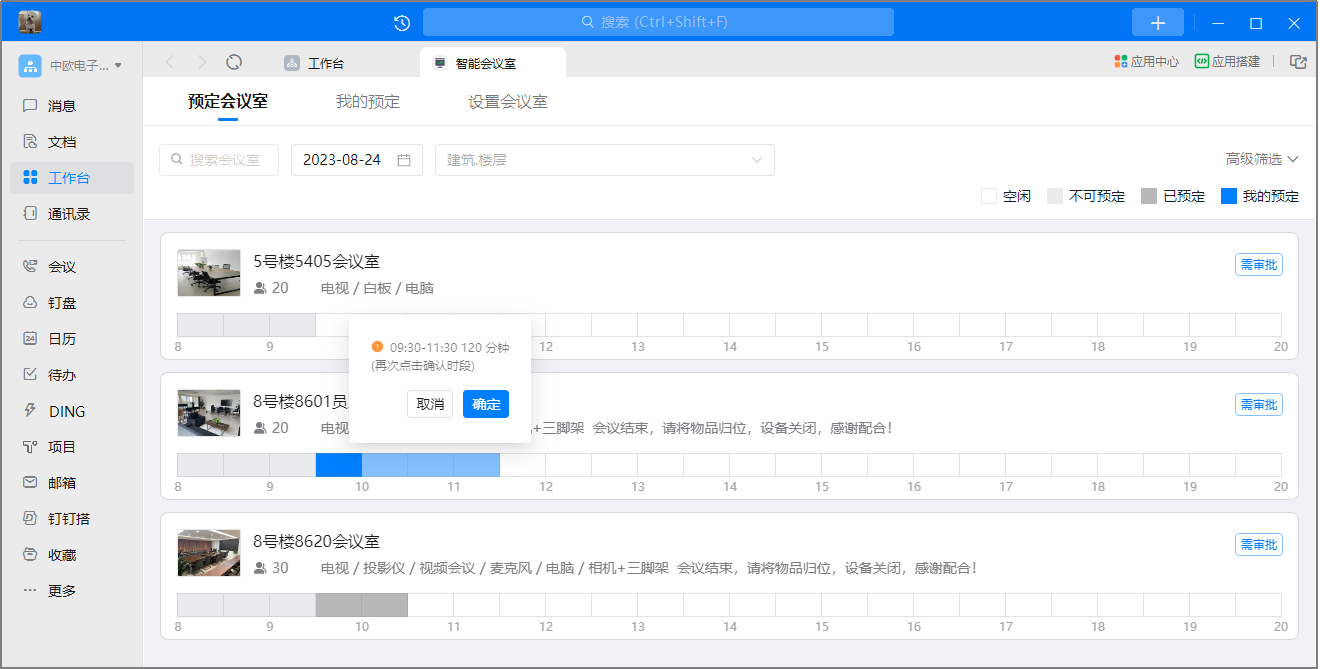Open the 2023-08-24 date picker
The width and height of the screenshot is (1320, 669).
pos(356,160)
